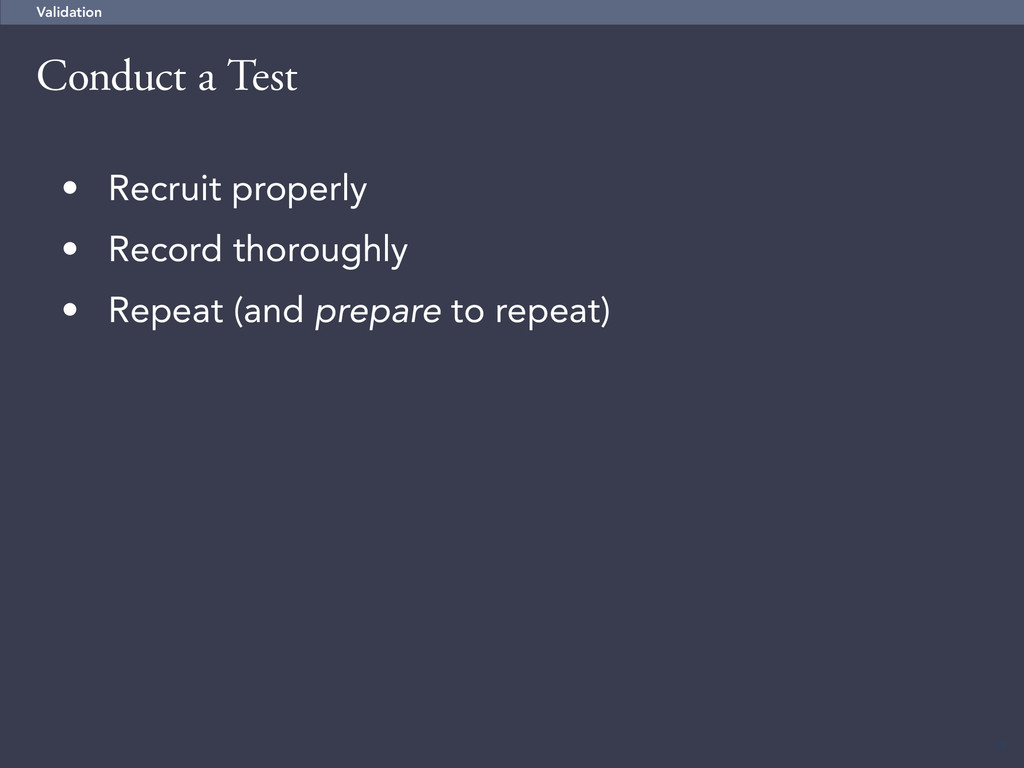Click bullet dot before Repeat line

tap(70, 310)
